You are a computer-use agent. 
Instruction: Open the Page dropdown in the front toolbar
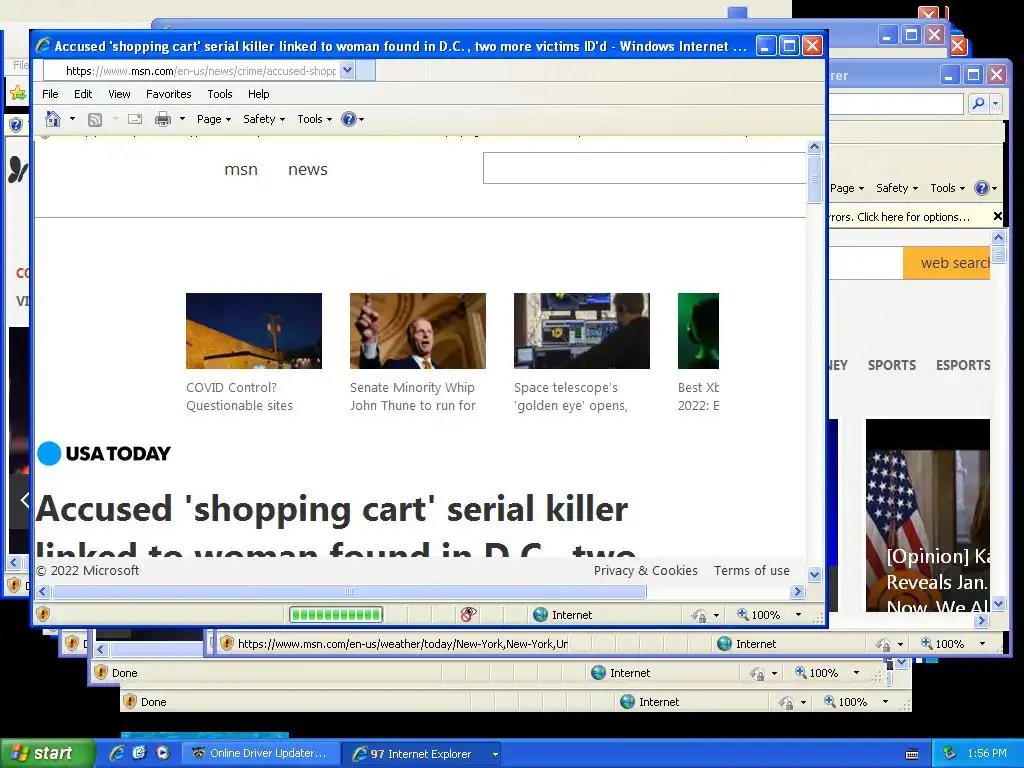(214, 119)
